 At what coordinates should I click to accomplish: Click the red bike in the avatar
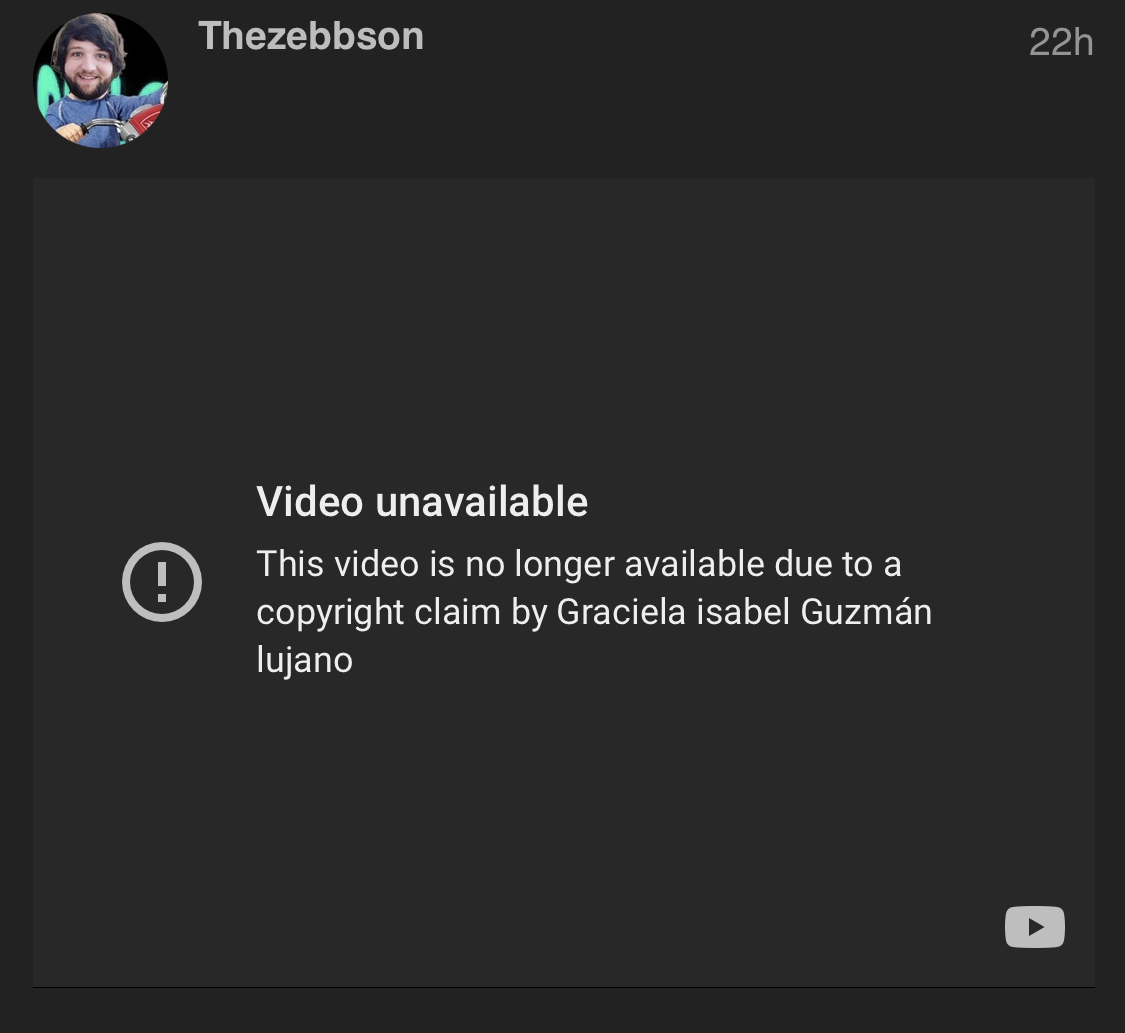click(143, 121)
